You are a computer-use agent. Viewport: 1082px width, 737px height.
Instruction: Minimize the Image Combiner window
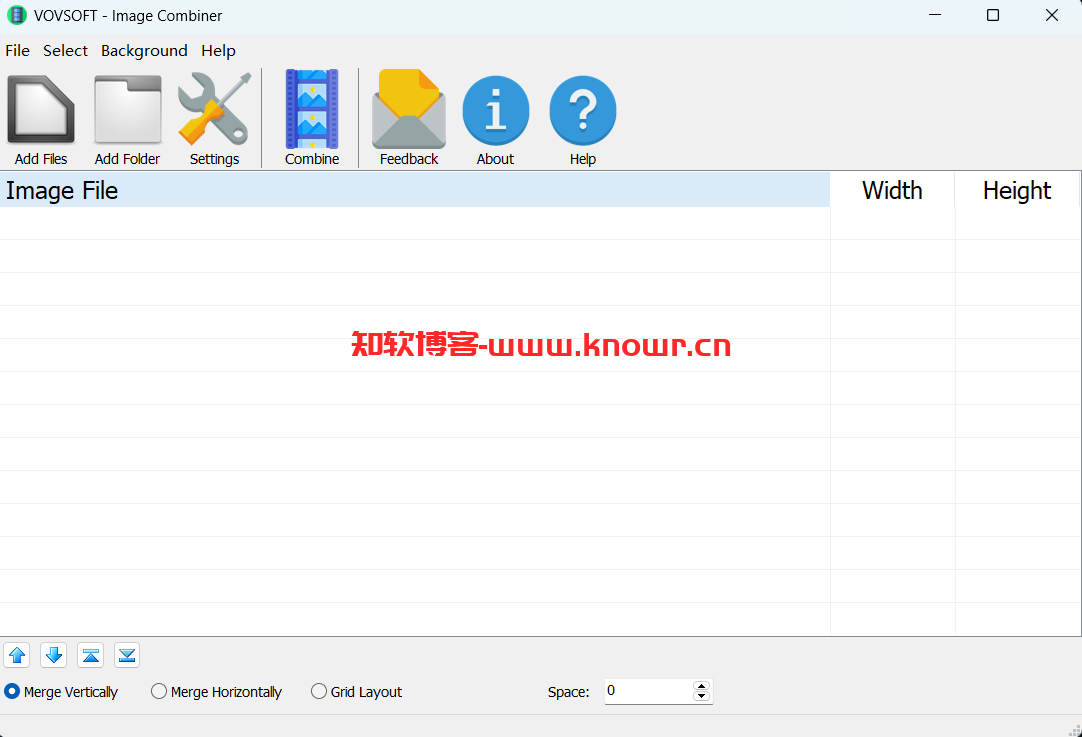pos(935,15)
